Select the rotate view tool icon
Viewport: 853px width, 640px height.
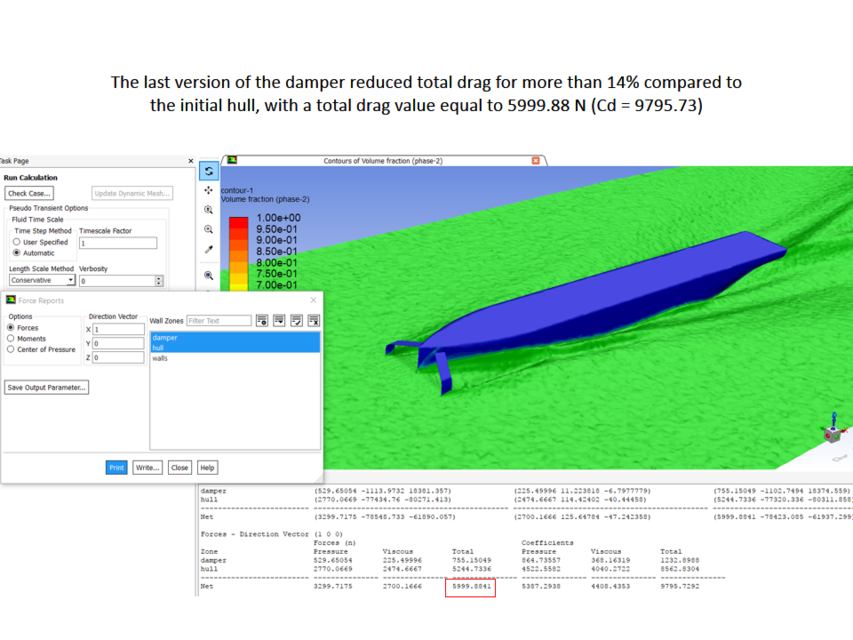coord(208,170)
